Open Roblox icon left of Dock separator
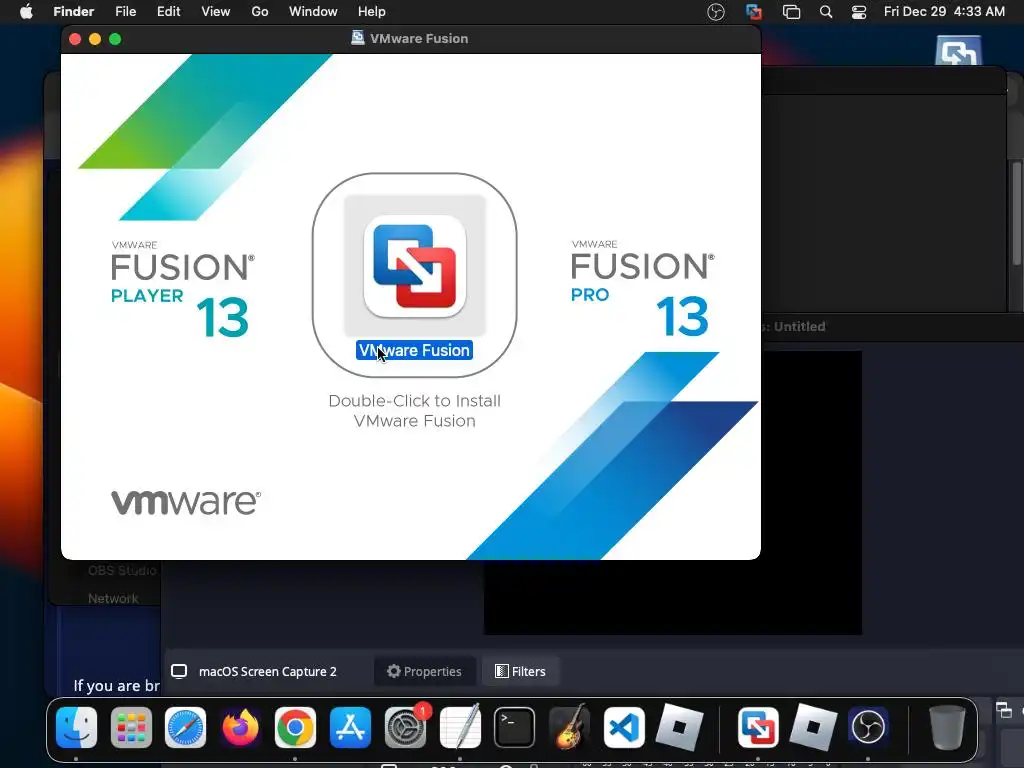This screenshot has width=1024, height=768. click(x=679, y=727)
